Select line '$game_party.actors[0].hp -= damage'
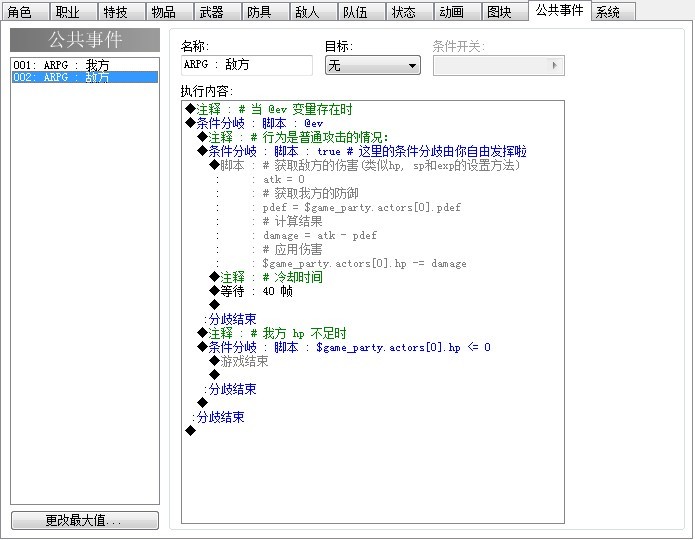695x540 pixels. 364,263
